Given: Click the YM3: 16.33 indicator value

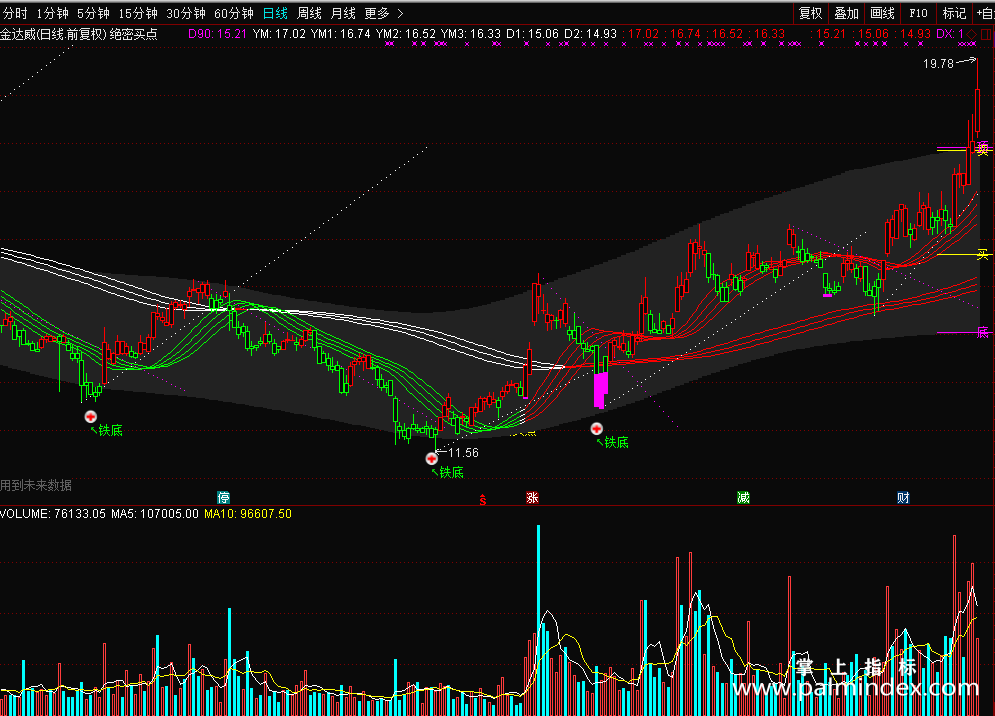Looking at the screenshot, I should (470, 34).
